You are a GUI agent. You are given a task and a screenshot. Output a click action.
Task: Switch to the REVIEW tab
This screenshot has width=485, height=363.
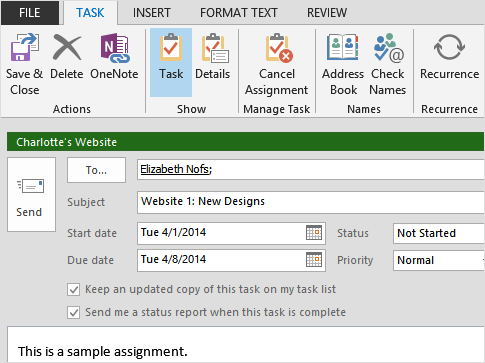tap(327, 13)
